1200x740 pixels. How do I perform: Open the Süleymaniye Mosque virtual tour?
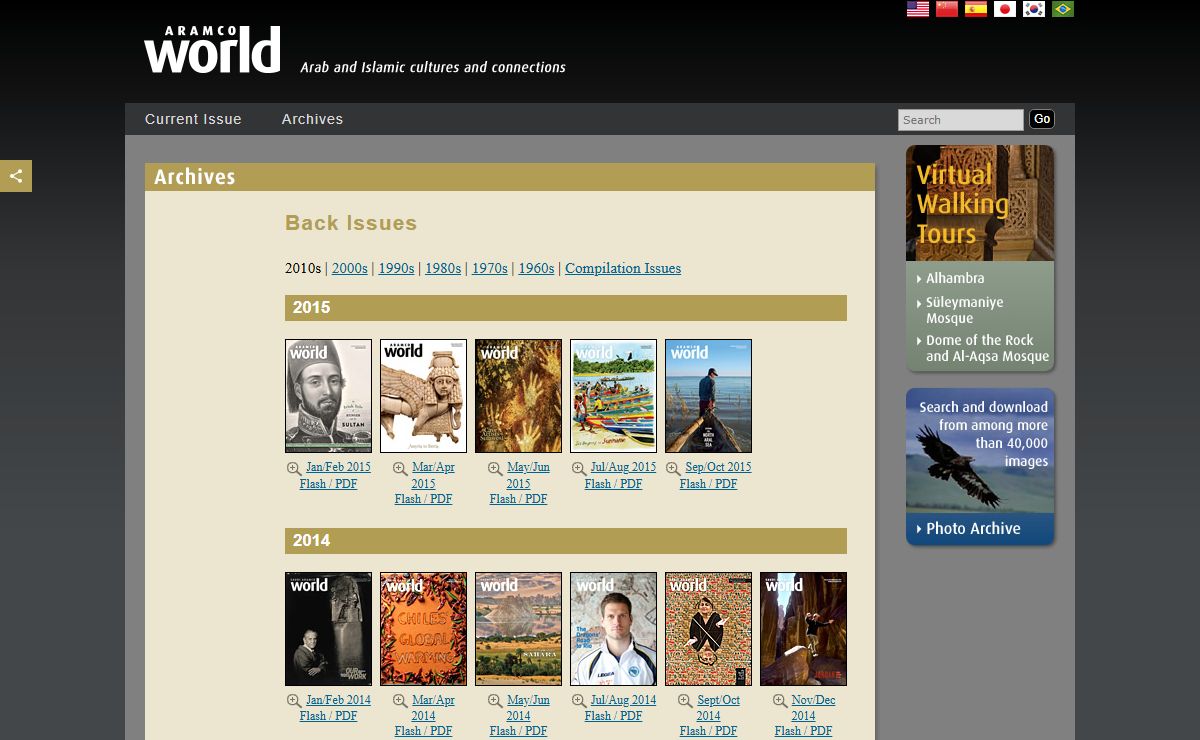click(964, 310)
